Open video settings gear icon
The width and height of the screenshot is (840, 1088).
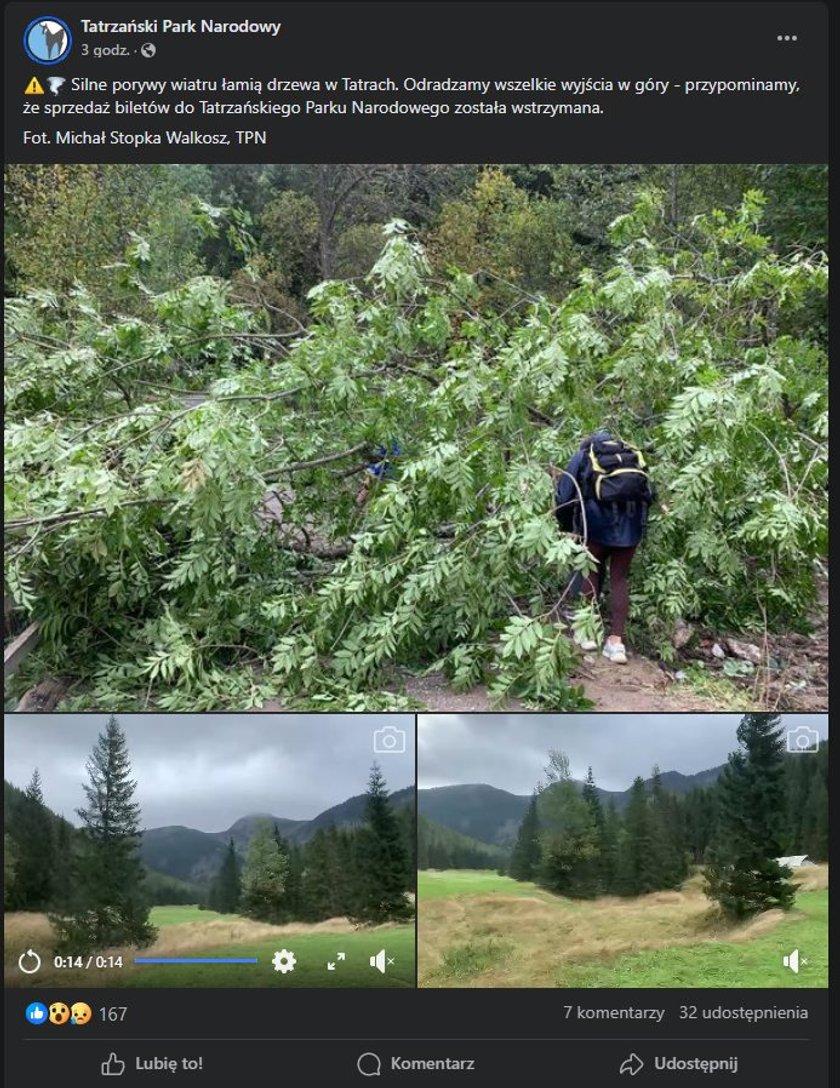pyautogui.click(x=284, y=962)
